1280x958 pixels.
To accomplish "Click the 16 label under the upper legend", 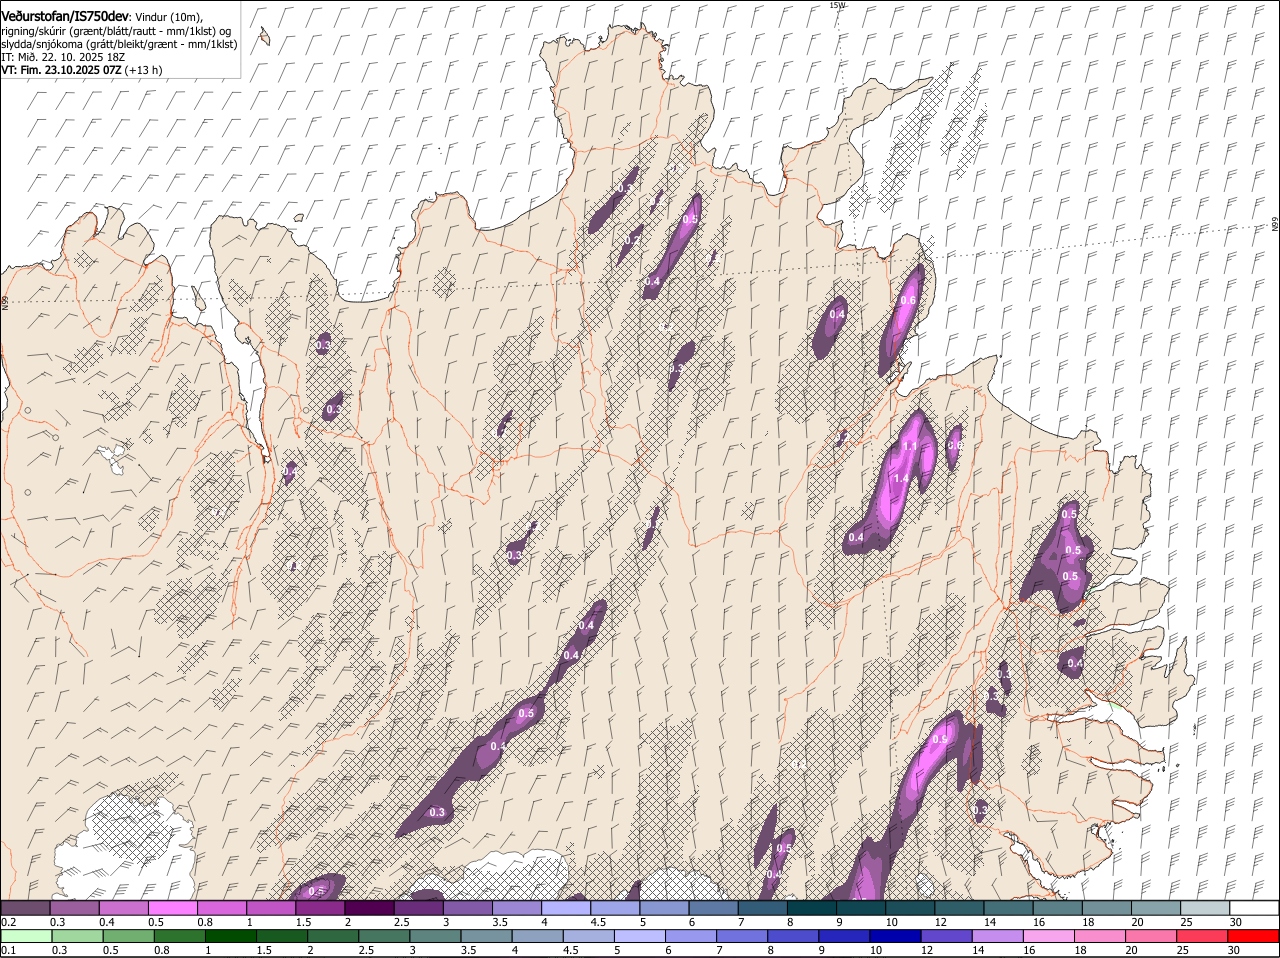I will click(1040, 922).
